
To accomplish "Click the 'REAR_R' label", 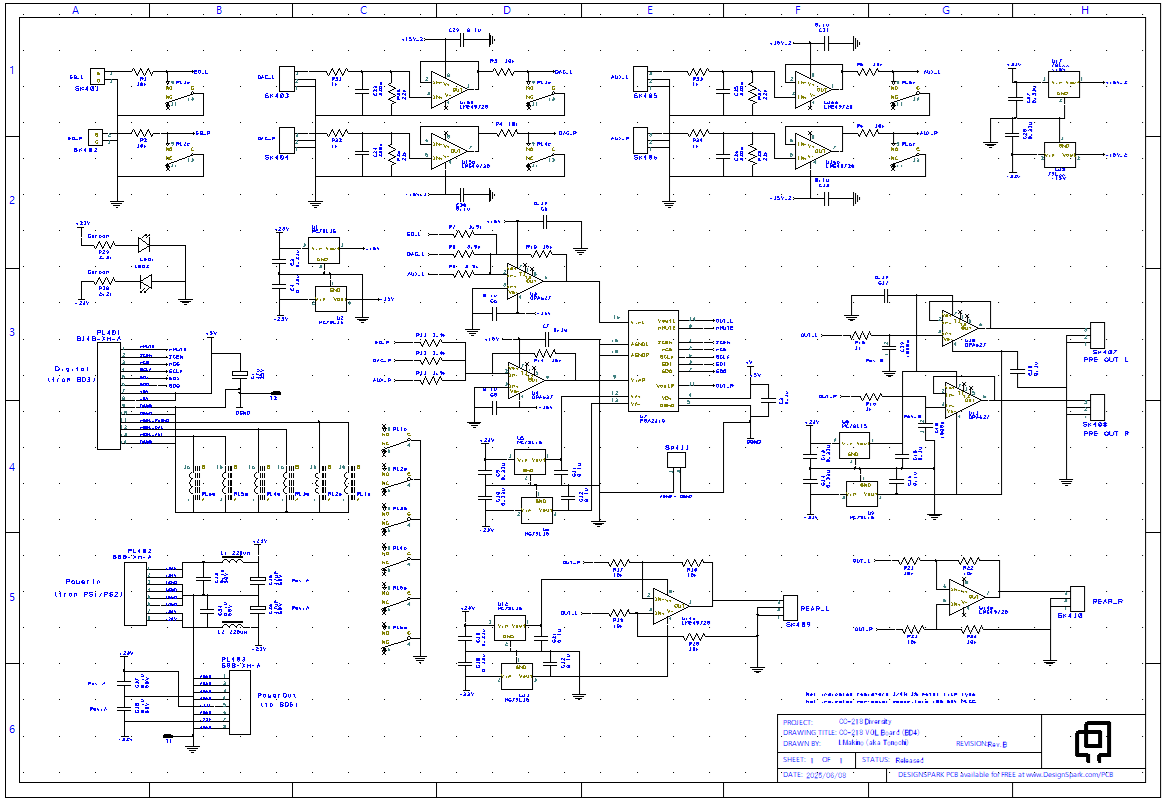I will [x=1108, y=601].
